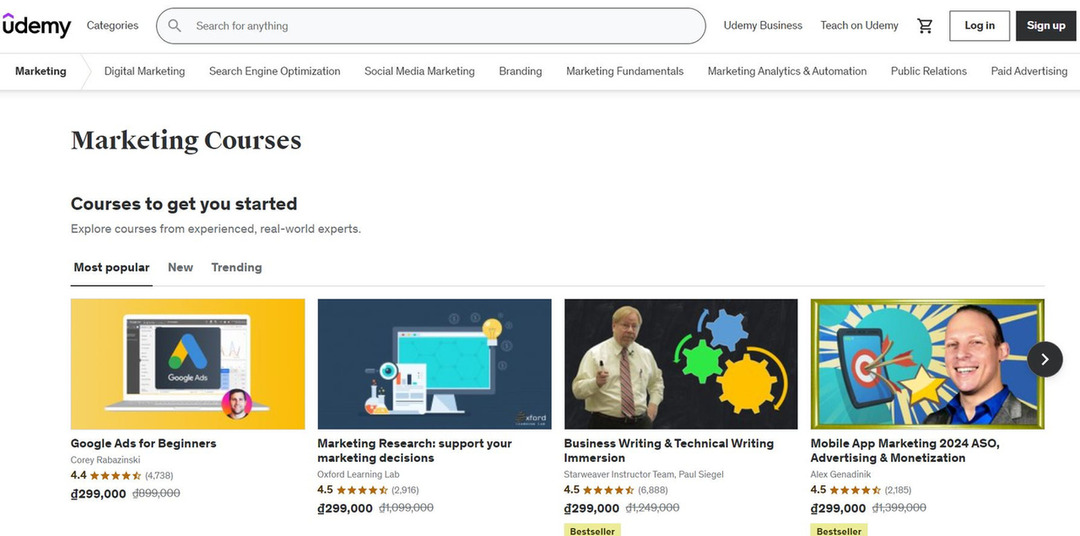Click the struck-through ₫1,099,000 price
The width and height of the screenshot is (1080, 536).
tap(406, 508)
